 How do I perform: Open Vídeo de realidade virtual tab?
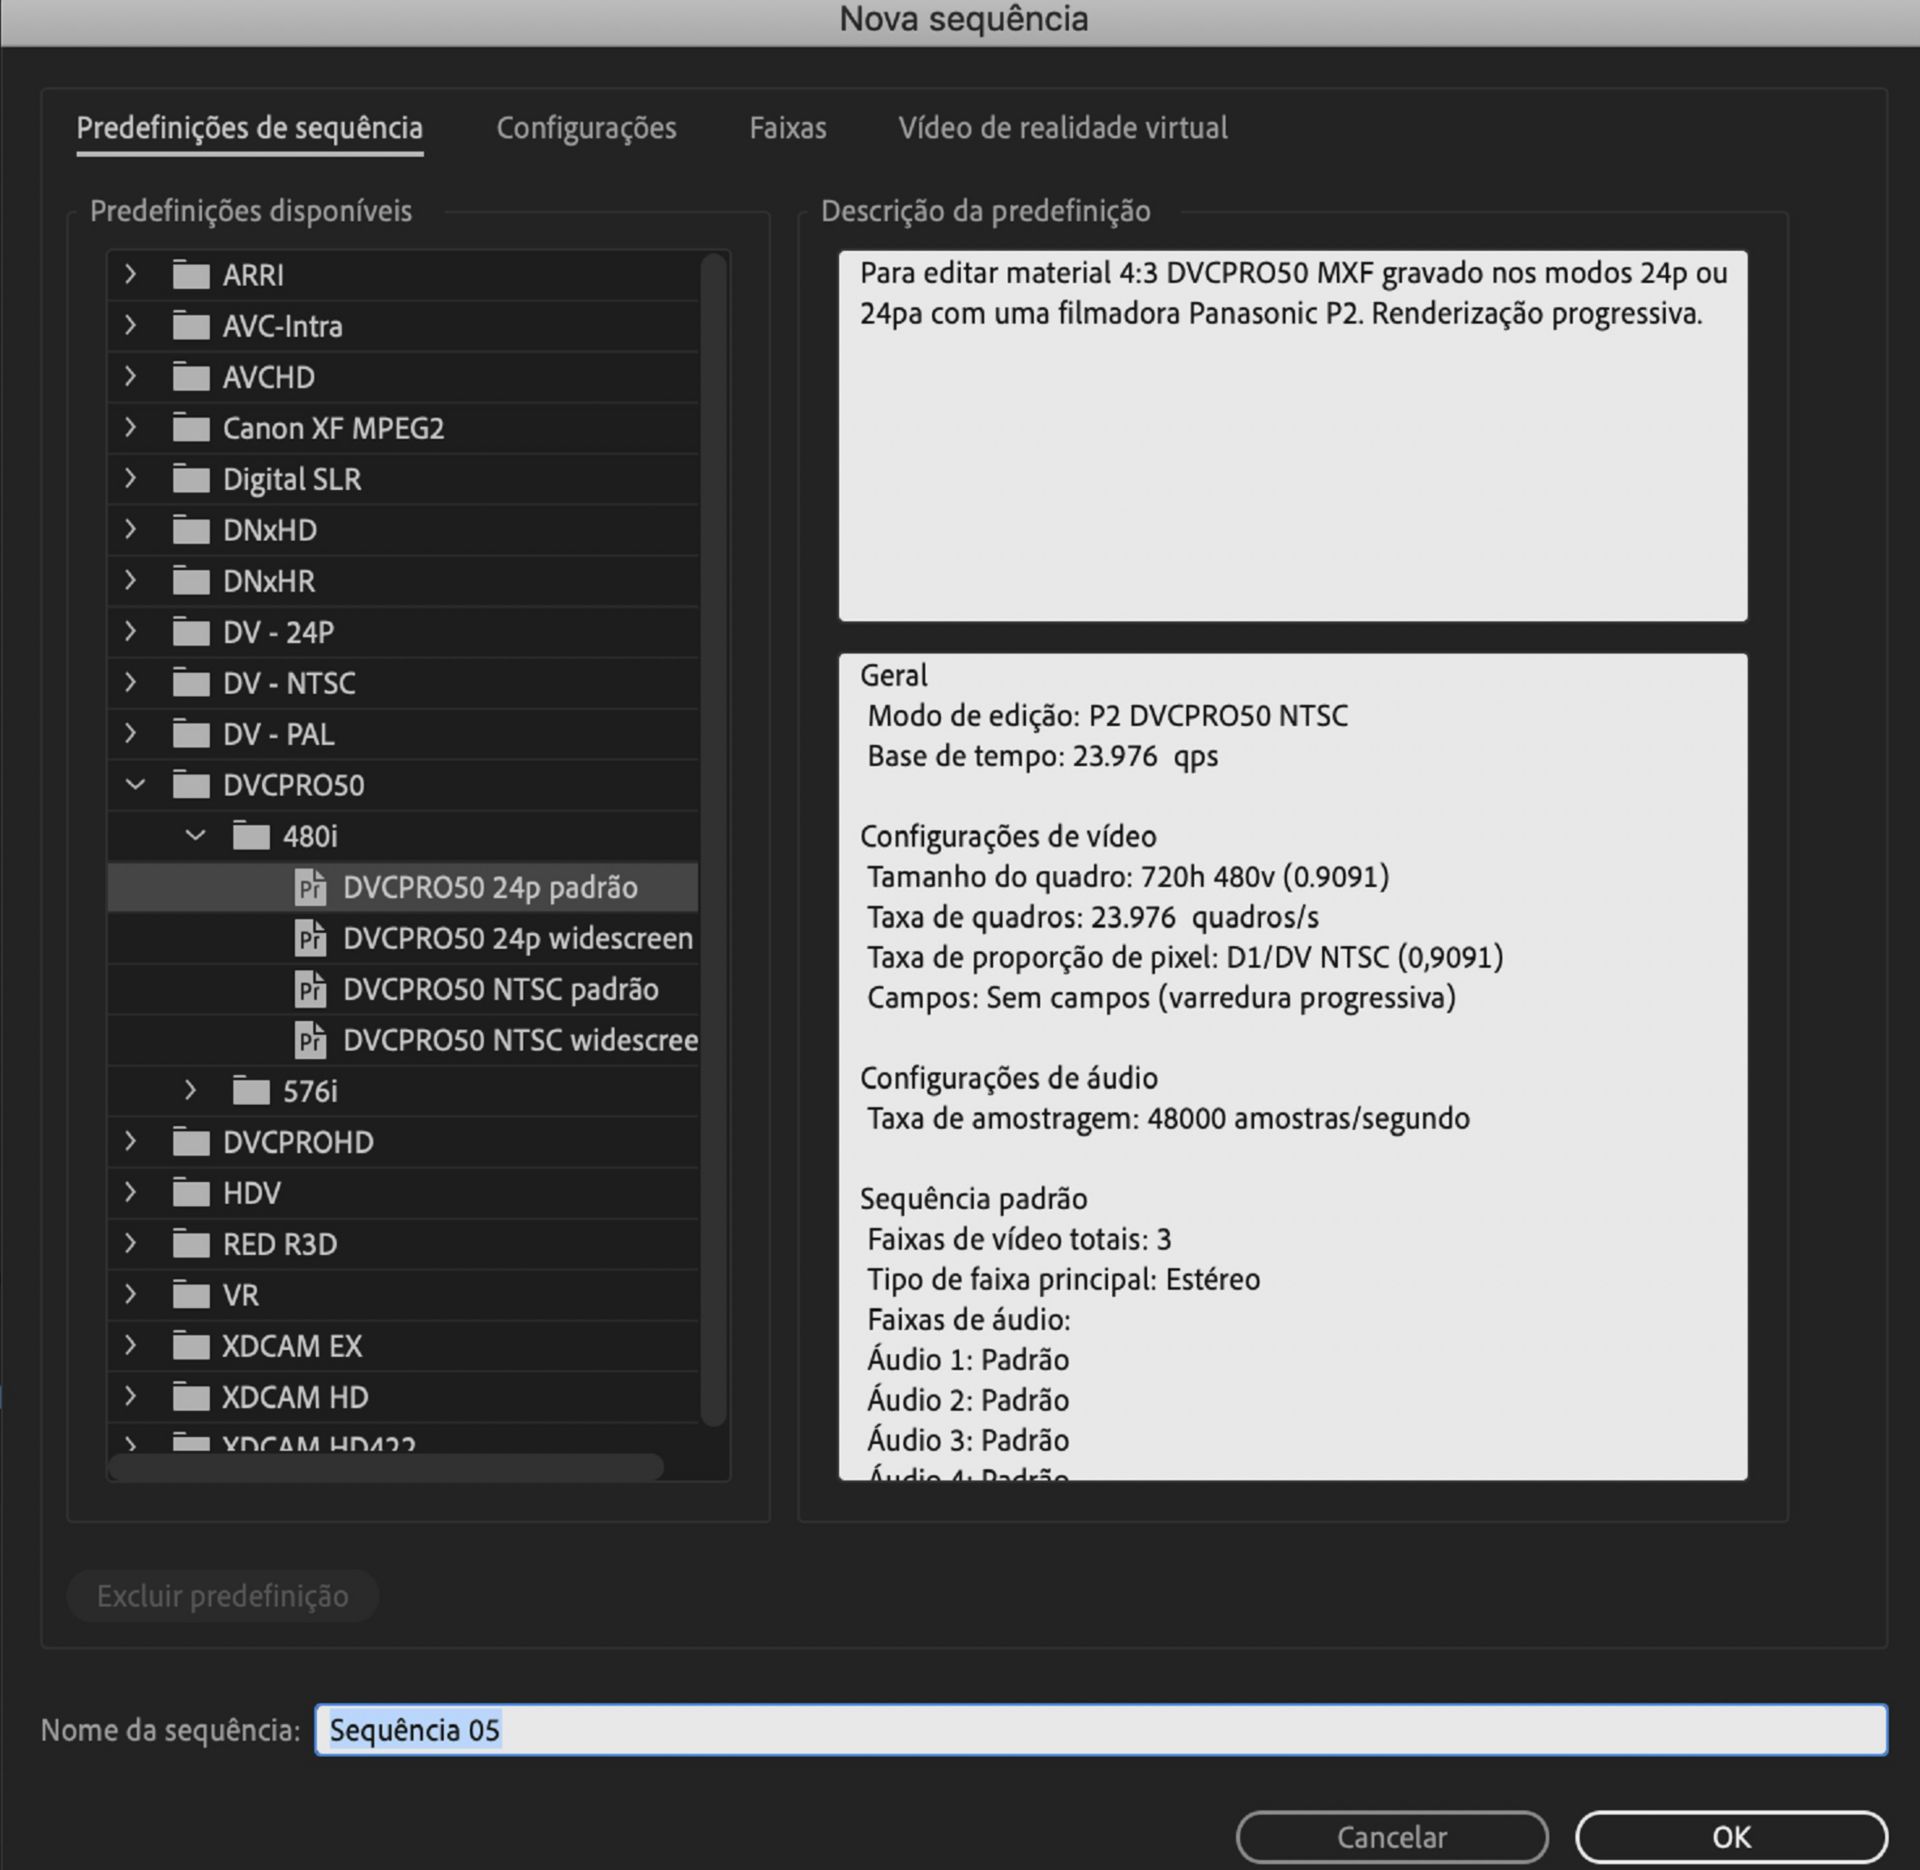tap(1062, 128)
